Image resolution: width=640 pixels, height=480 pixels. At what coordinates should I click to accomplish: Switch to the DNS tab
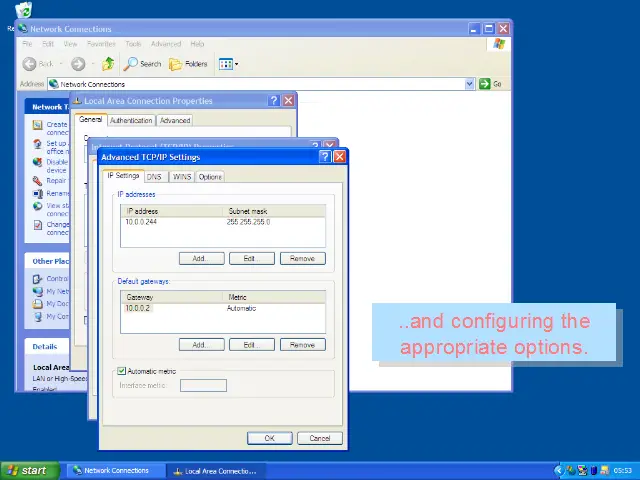pyautogui.click(x=154, y=177)
